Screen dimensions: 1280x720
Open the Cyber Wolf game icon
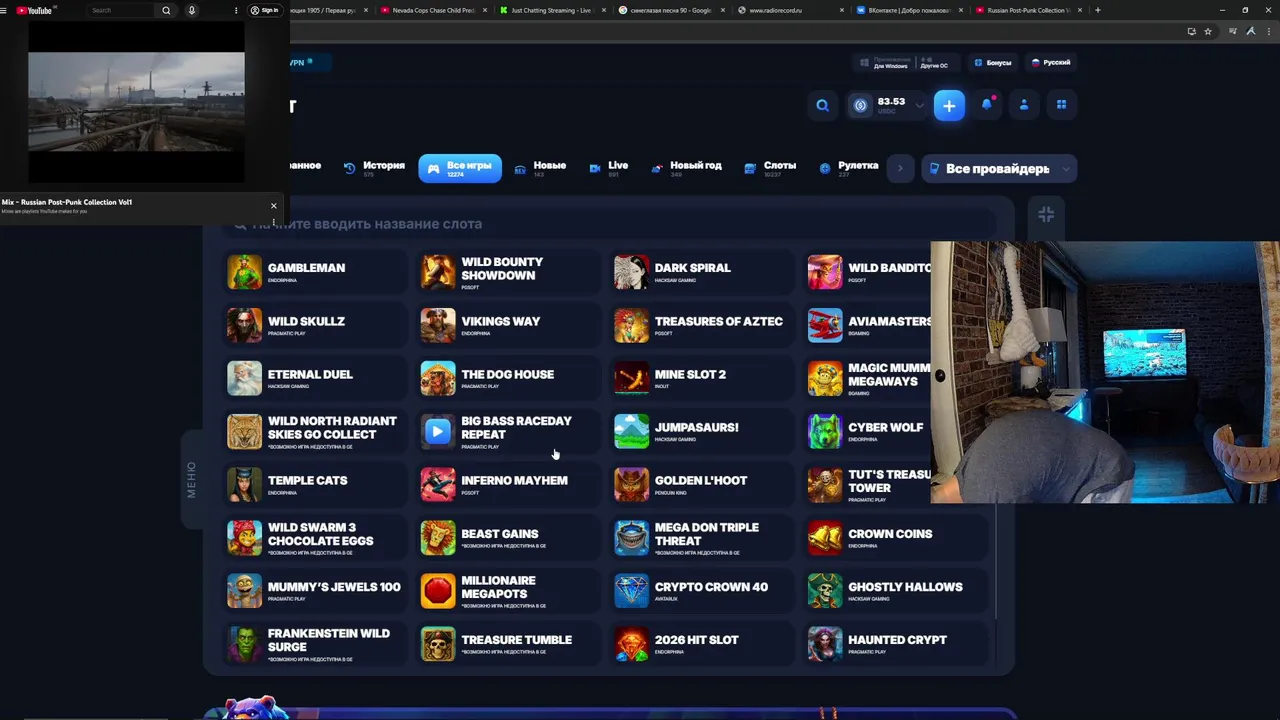[x=825, y=431]
